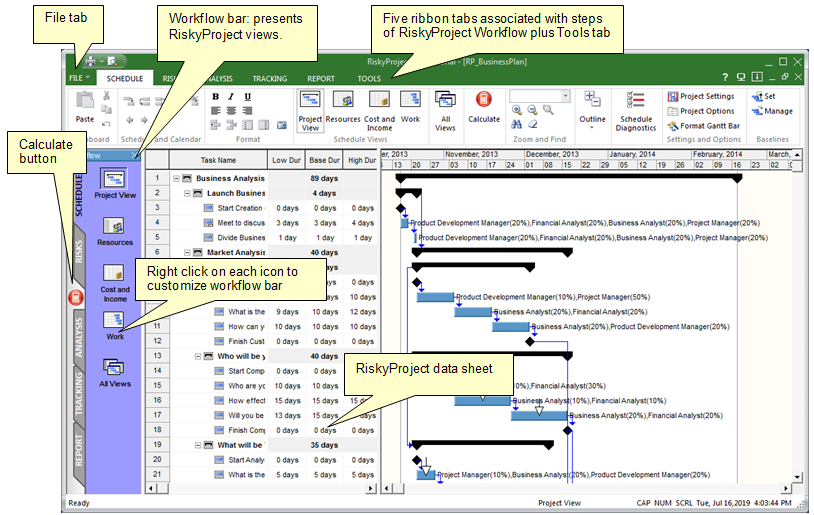Click the Undo arrow in the clipboard group
Screen dimensions: 814x515
tap(106, 124)
